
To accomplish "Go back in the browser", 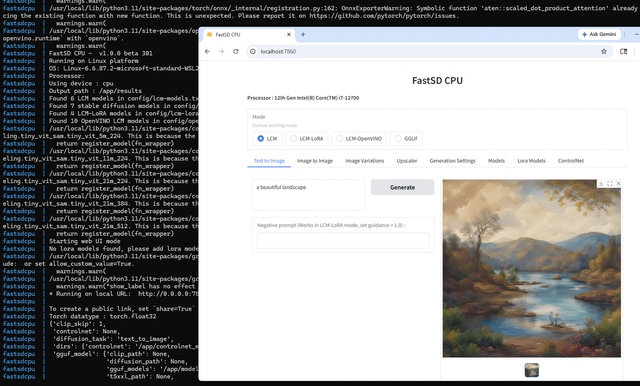I will (x=207, y=51).
